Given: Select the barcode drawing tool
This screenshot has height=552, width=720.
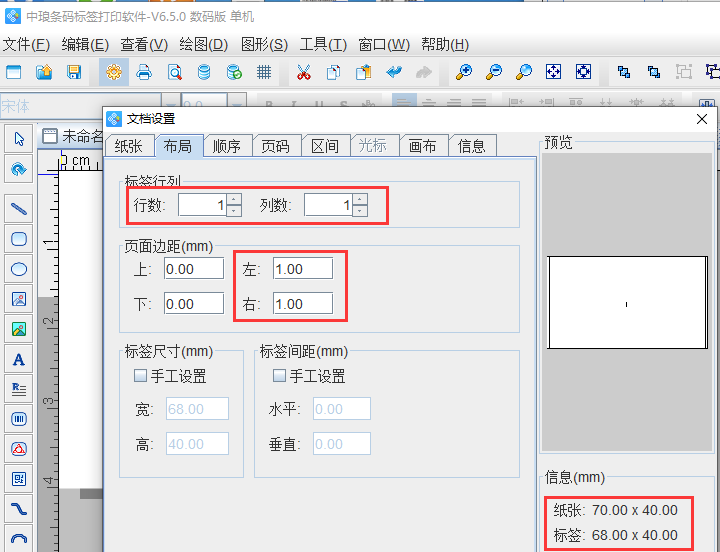Looking at the screenshot, I should coord(18,418).
